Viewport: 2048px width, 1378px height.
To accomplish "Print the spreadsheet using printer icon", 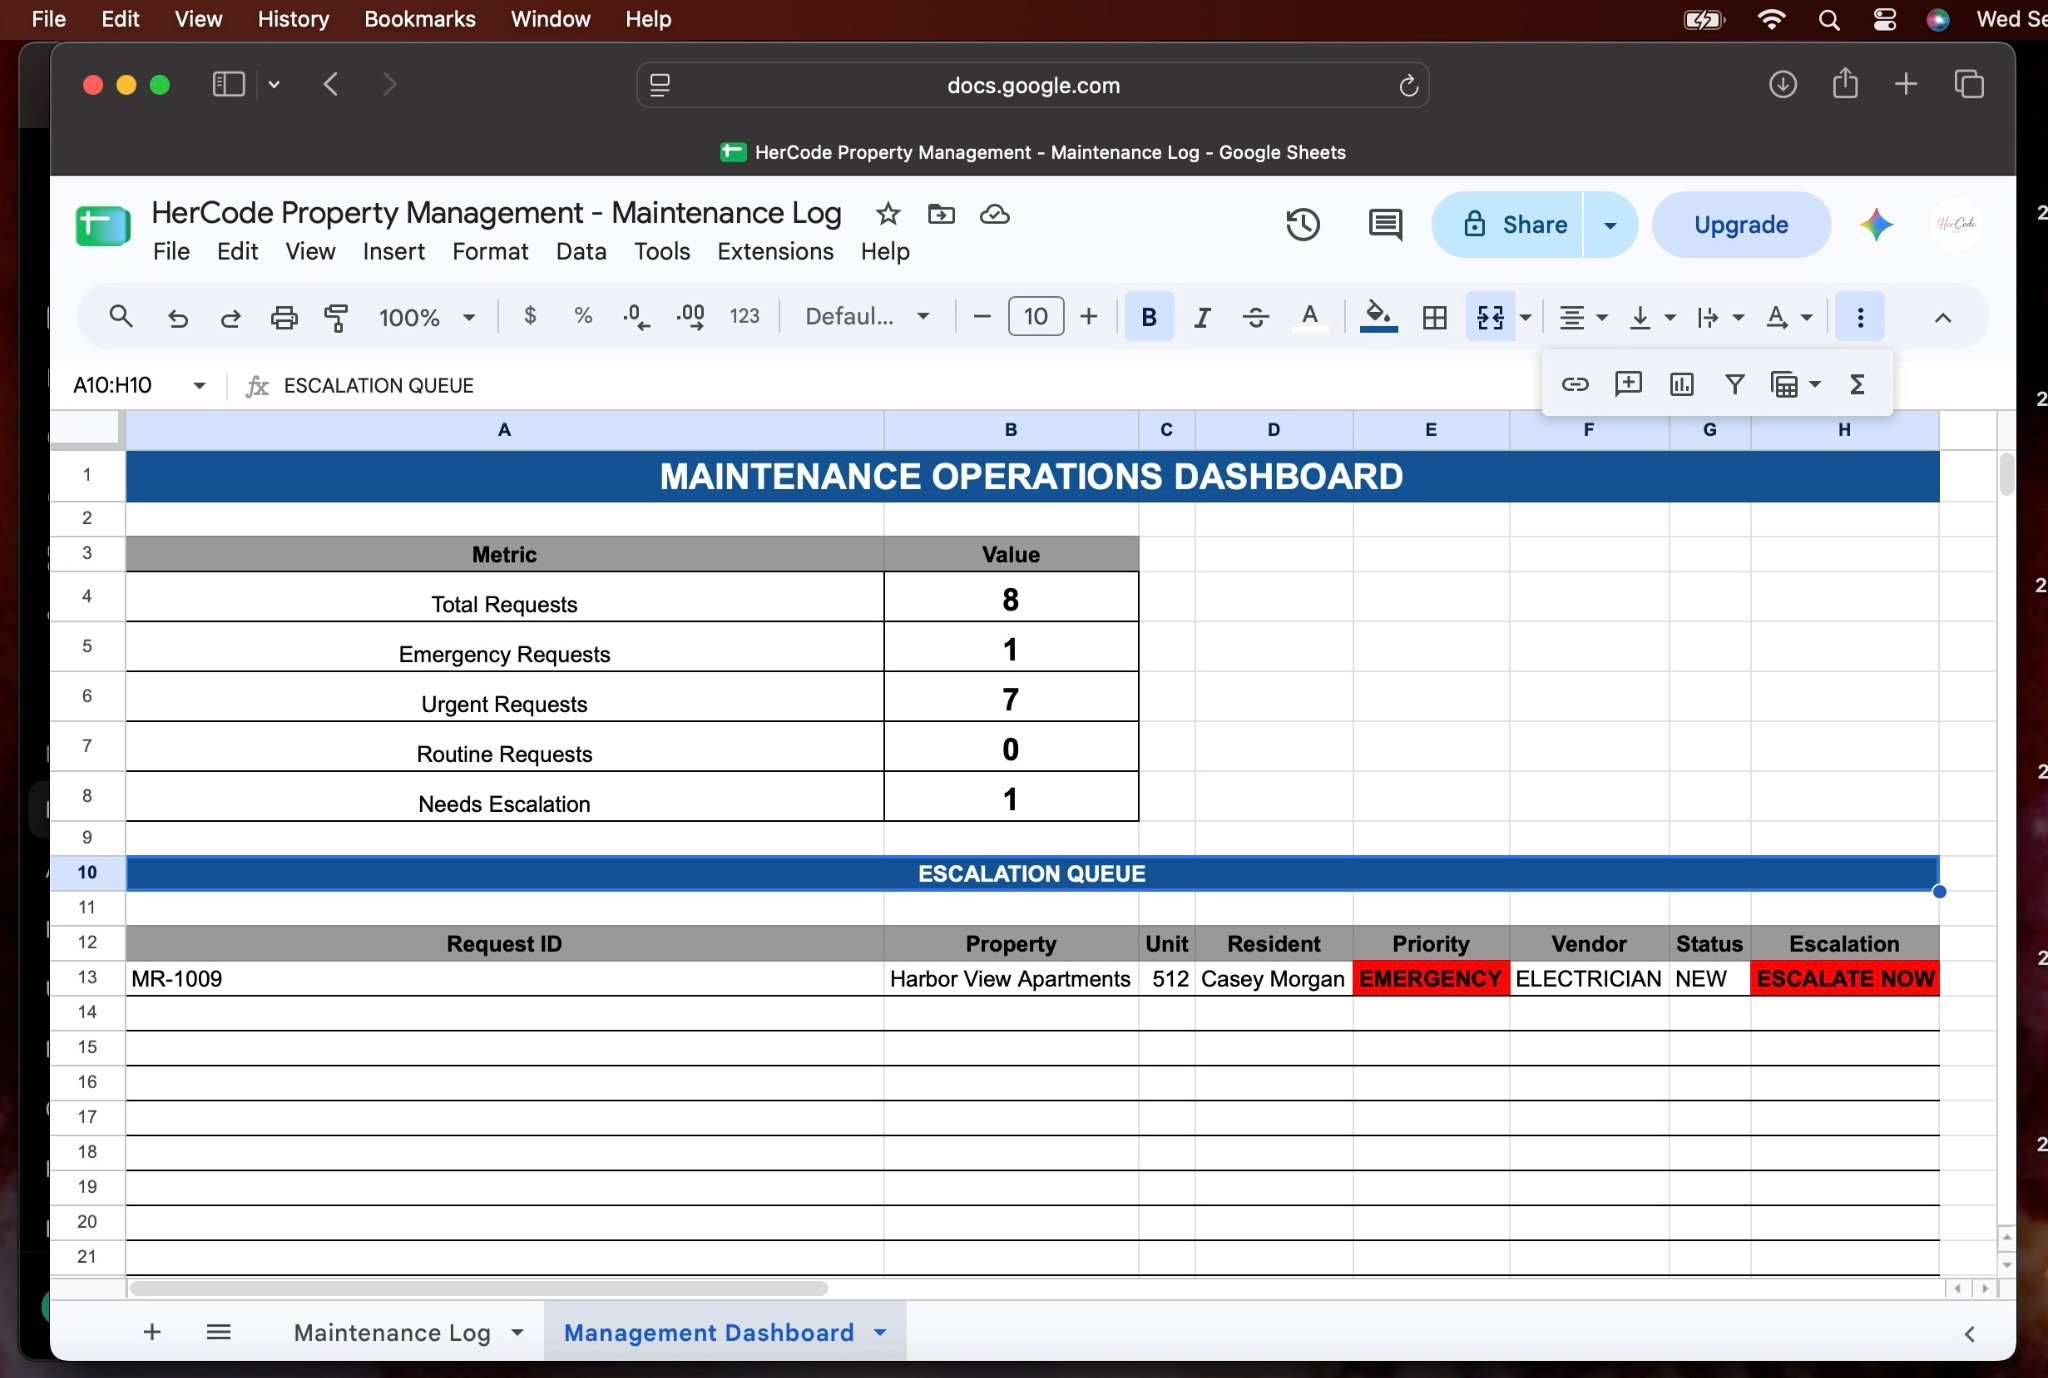I will 284,318.
